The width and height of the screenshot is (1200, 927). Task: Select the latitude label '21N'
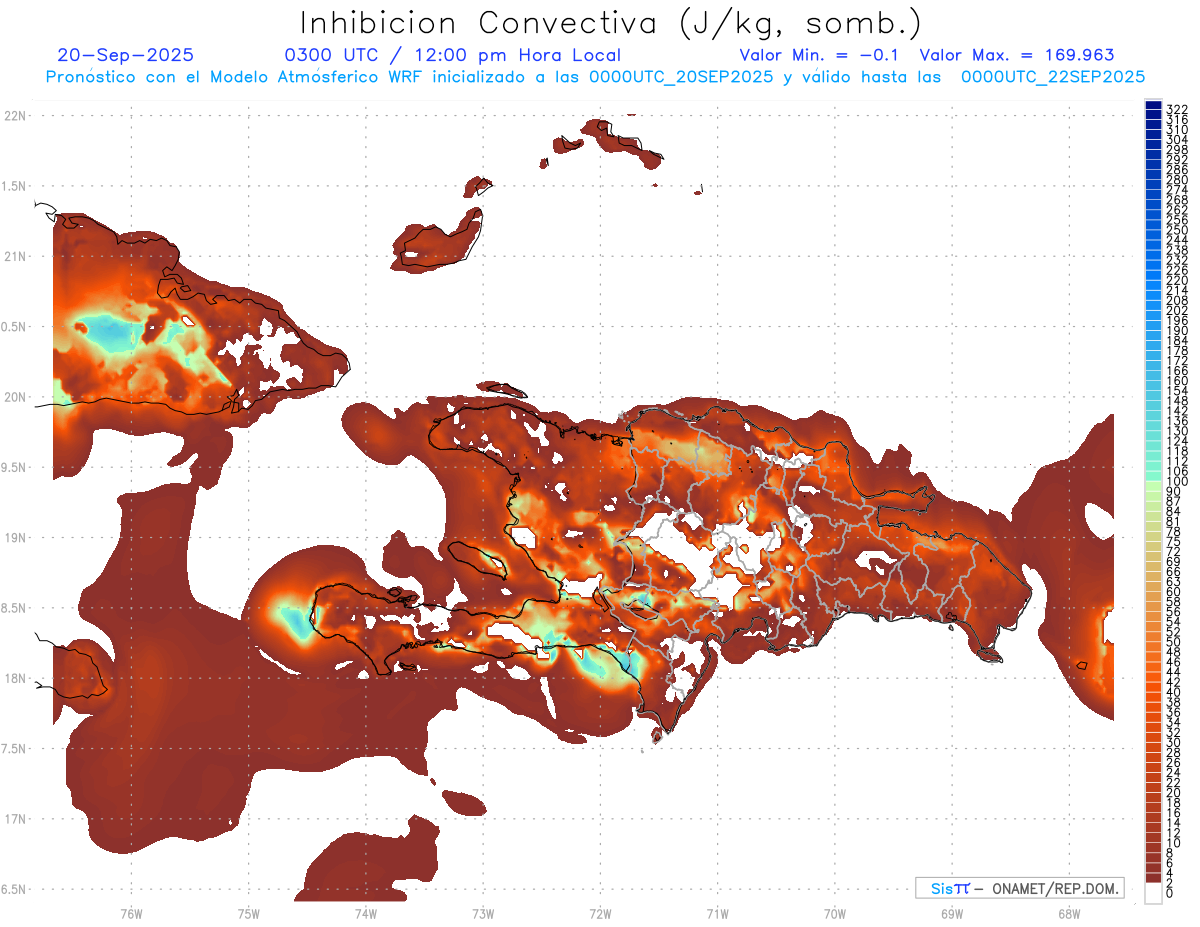click(x=15, y=256)
